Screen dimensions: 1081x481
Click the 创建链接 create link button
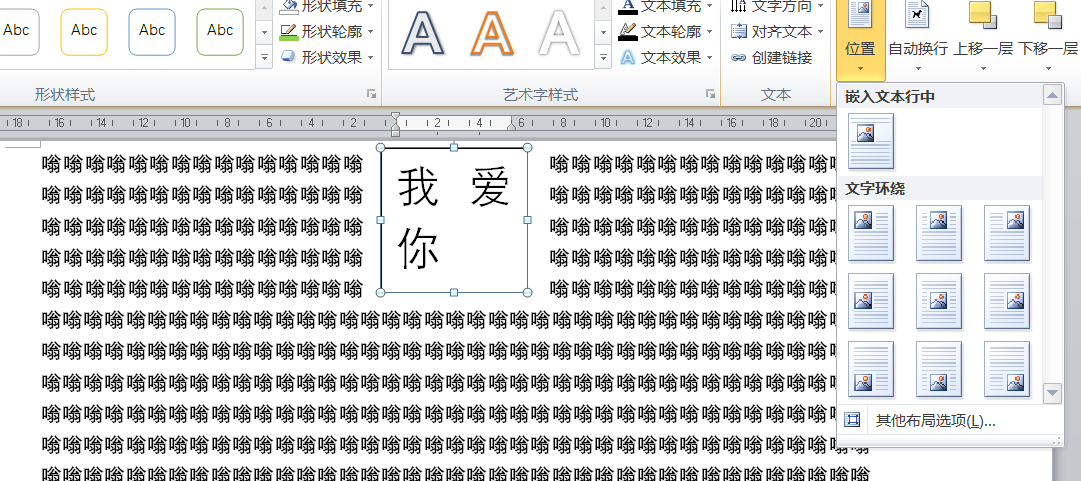[772, 58]
